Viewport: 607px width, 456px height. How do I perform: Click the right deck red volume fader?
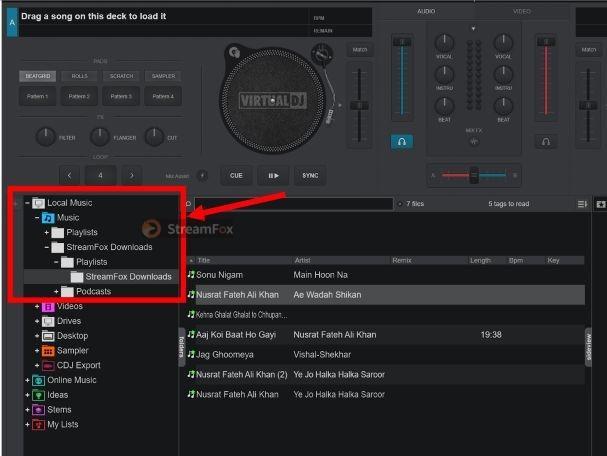coord(546,42)
